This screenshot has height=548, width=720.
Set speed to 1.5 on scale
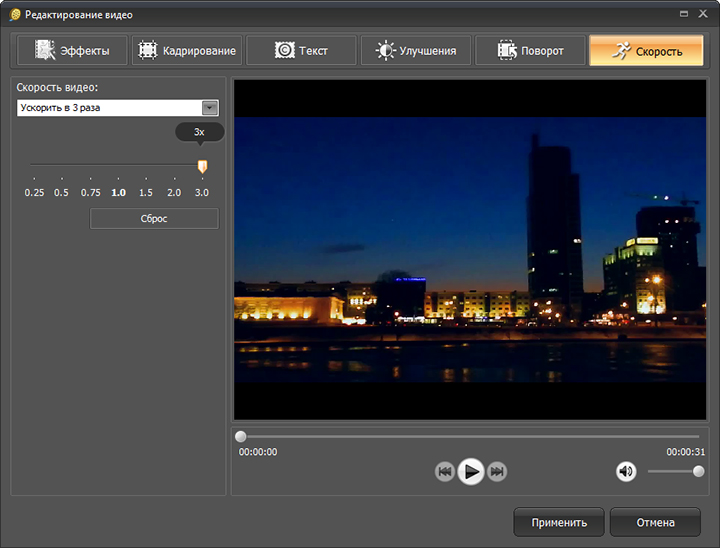(146, 192)
